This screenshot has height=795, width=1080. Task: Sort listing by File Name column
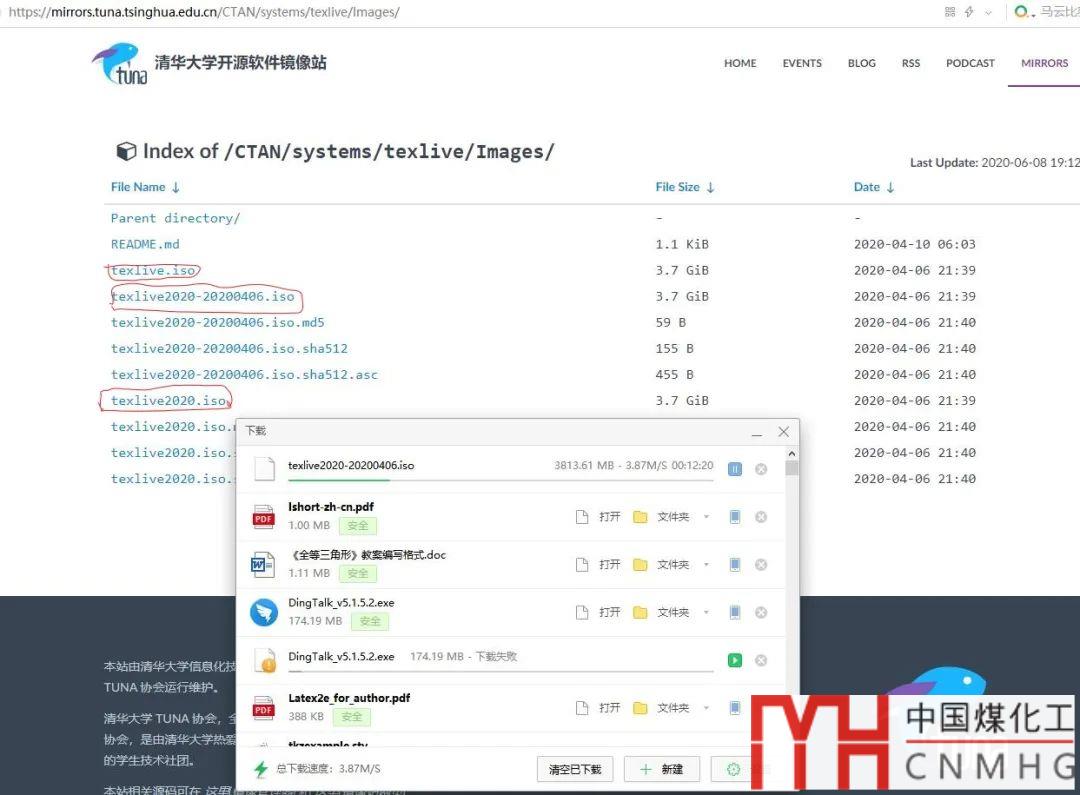pos(145,187)
